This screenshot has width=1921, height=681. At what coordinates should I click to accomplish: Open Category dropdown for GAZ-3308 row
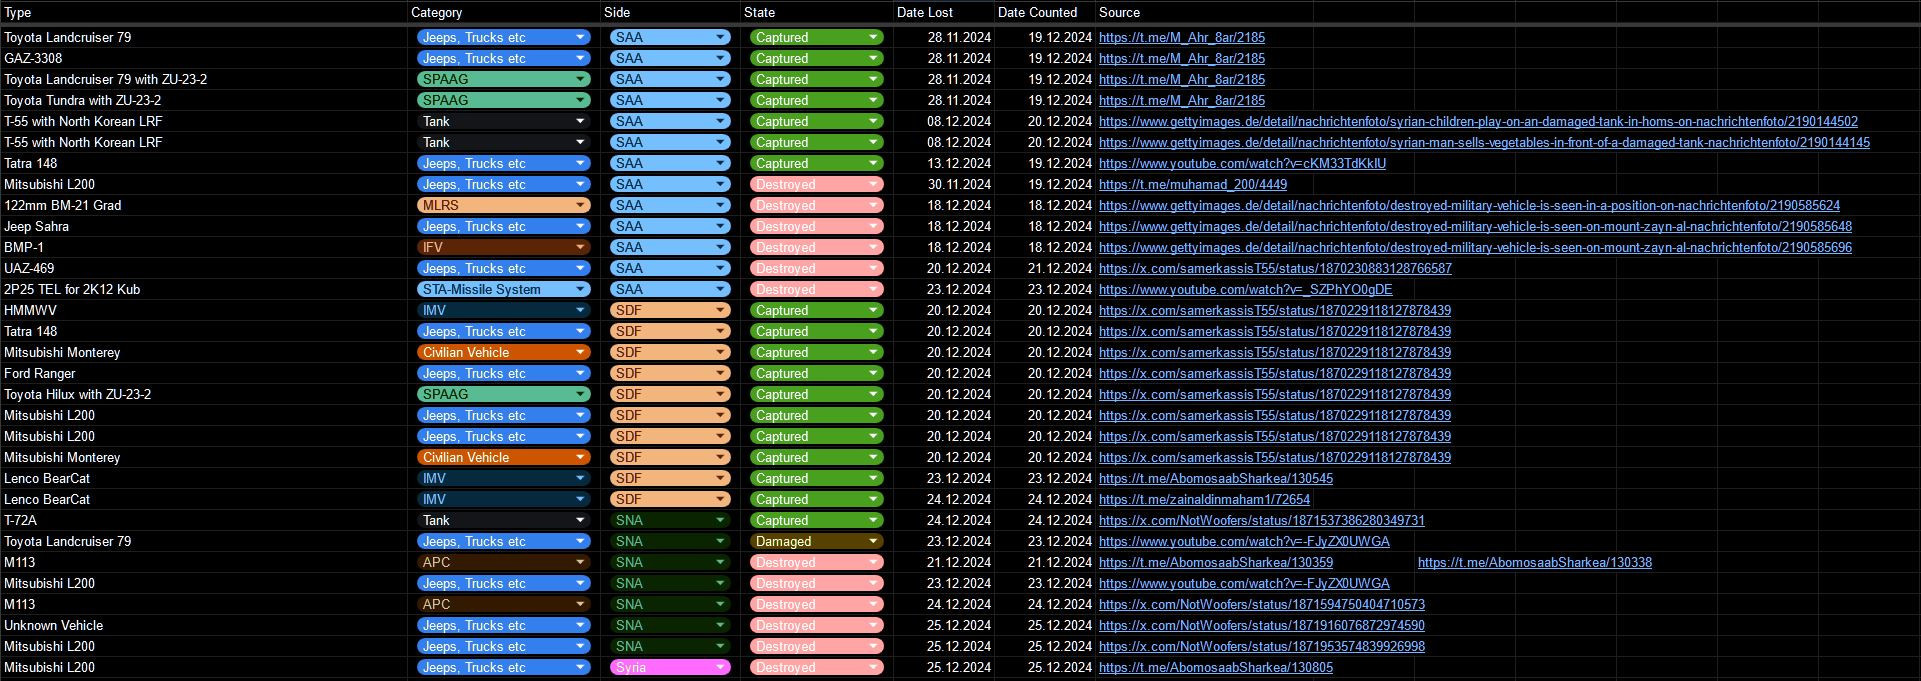tap(503, 58)
